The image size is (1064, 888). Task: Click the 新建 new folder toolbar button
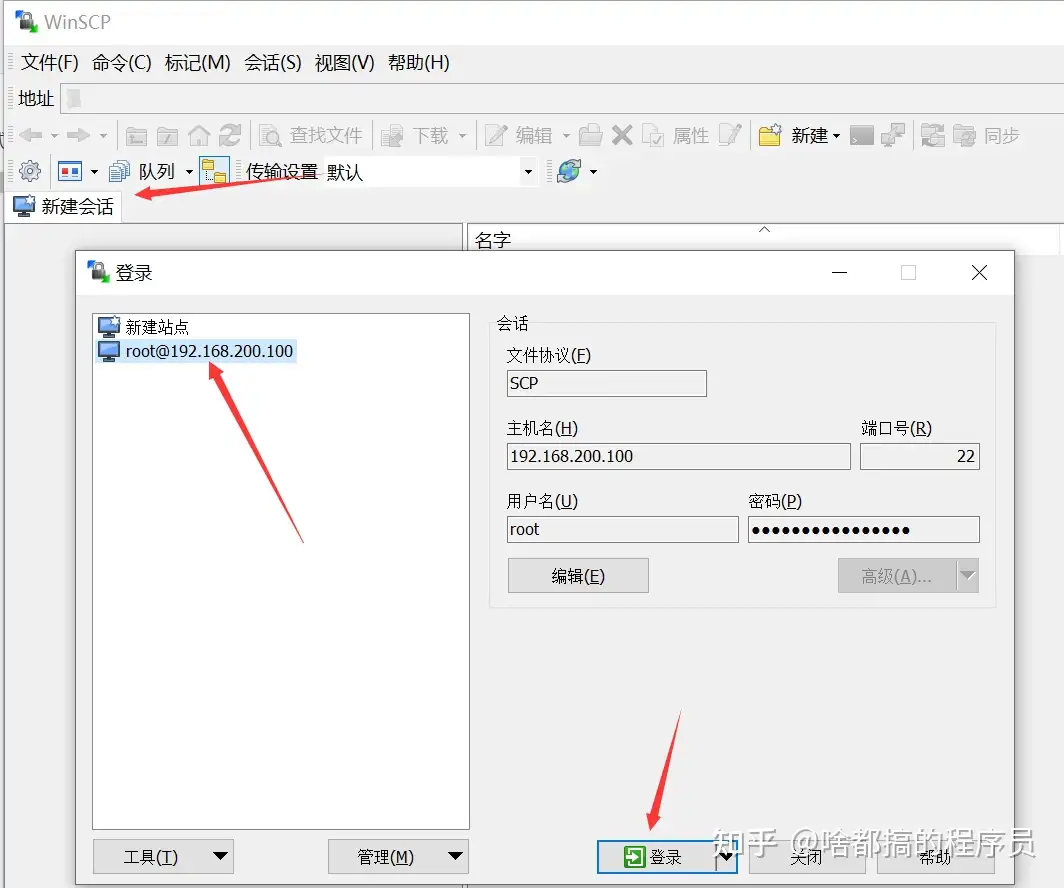793,136
